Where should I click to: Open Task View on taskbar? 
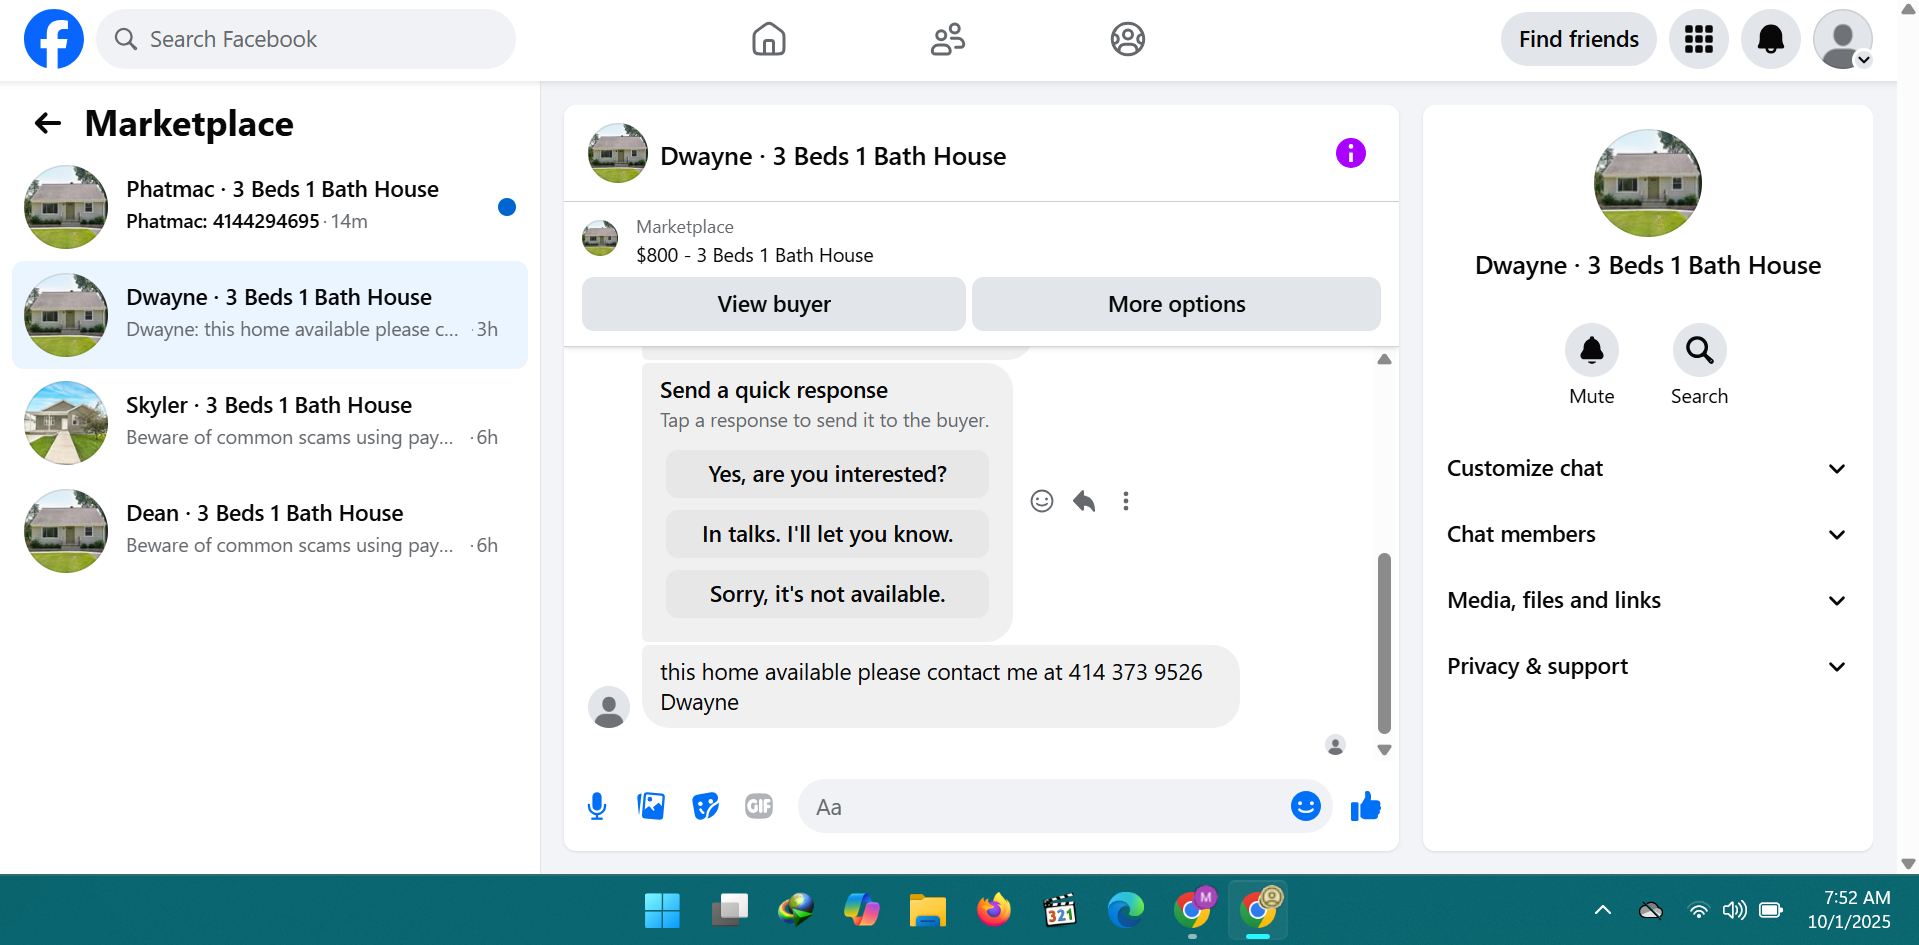point(729,910)
